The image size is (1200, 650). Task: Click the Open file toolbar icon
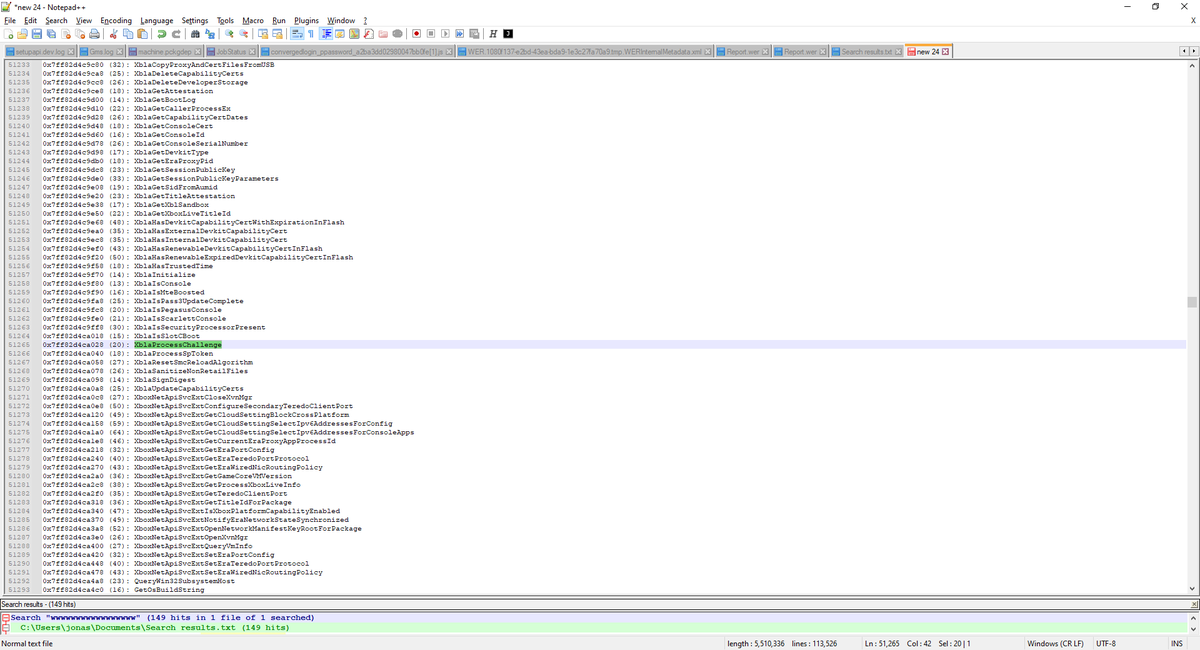pyautogui.click(x=23, y=34)
